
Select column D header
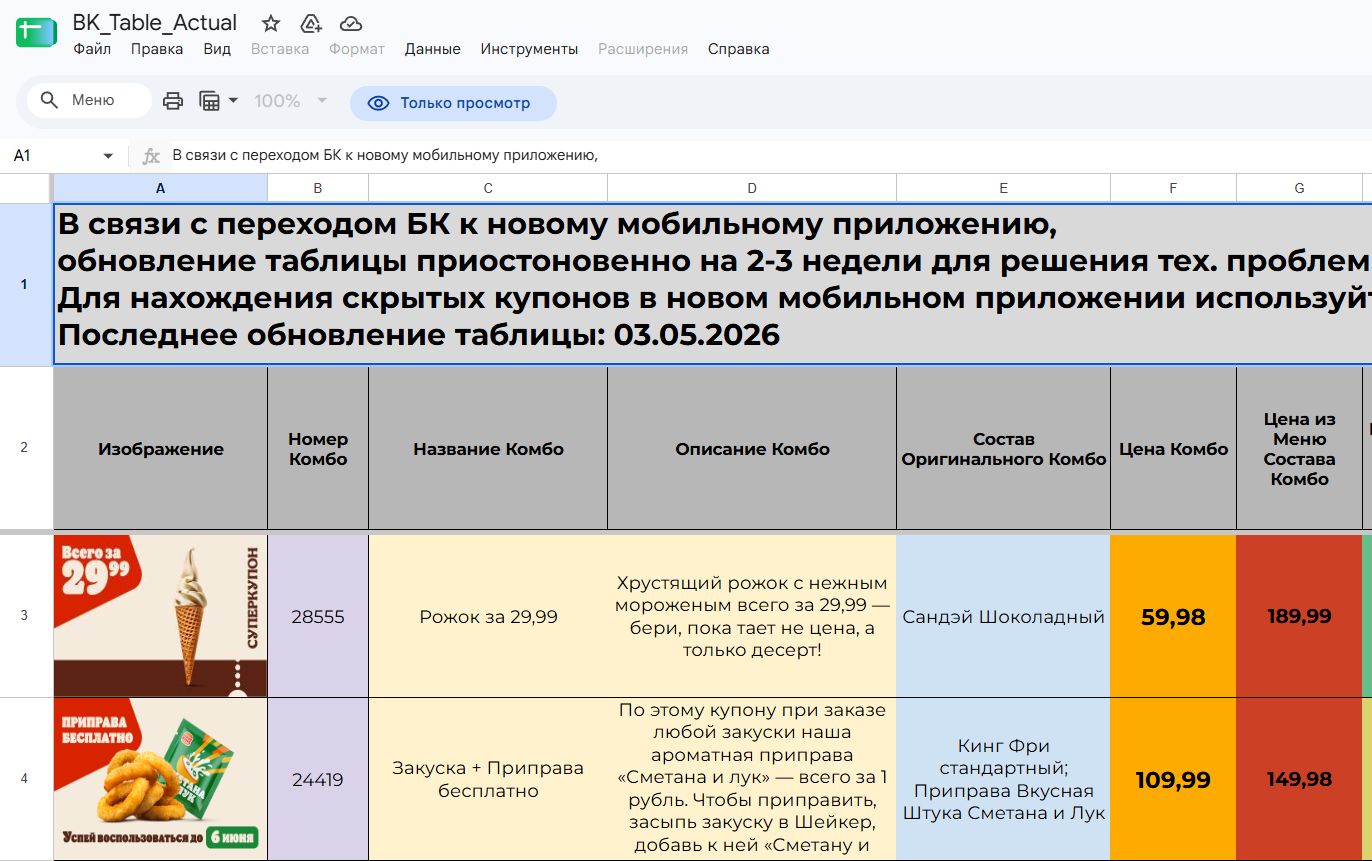[x=752, y=188]
